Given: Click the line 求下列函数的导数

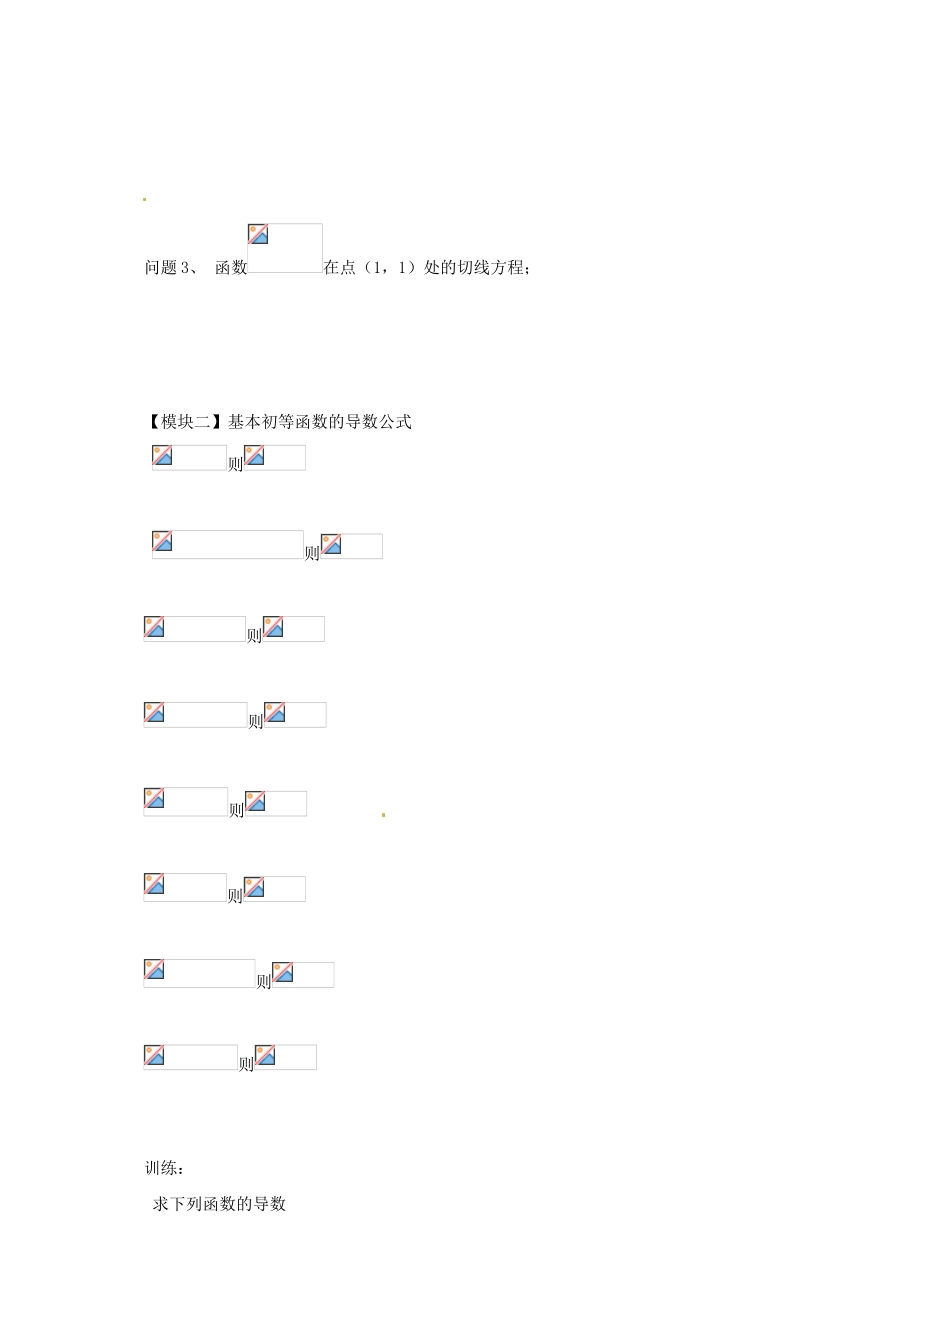Looking at the screenshot, I should pos(219,1204).
